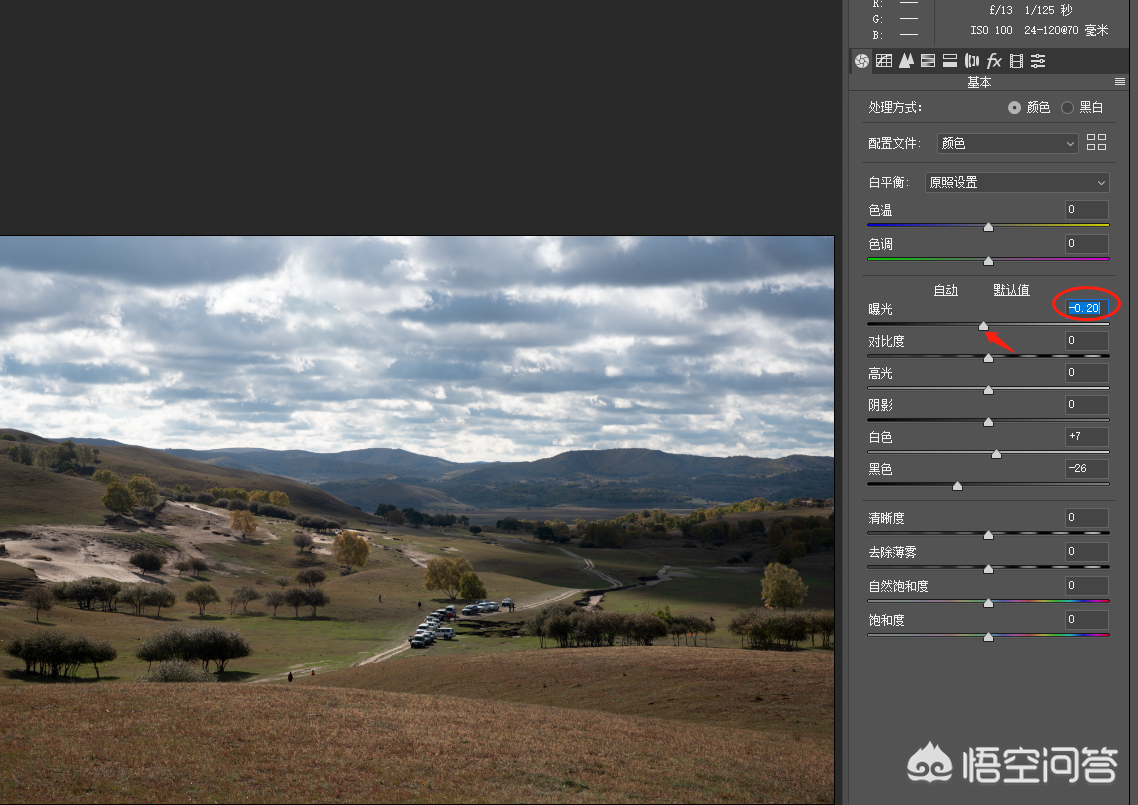1138x805 pixels.
Task: Open the 白平衡 white balance dropdown
Action: coord(1018,182)
